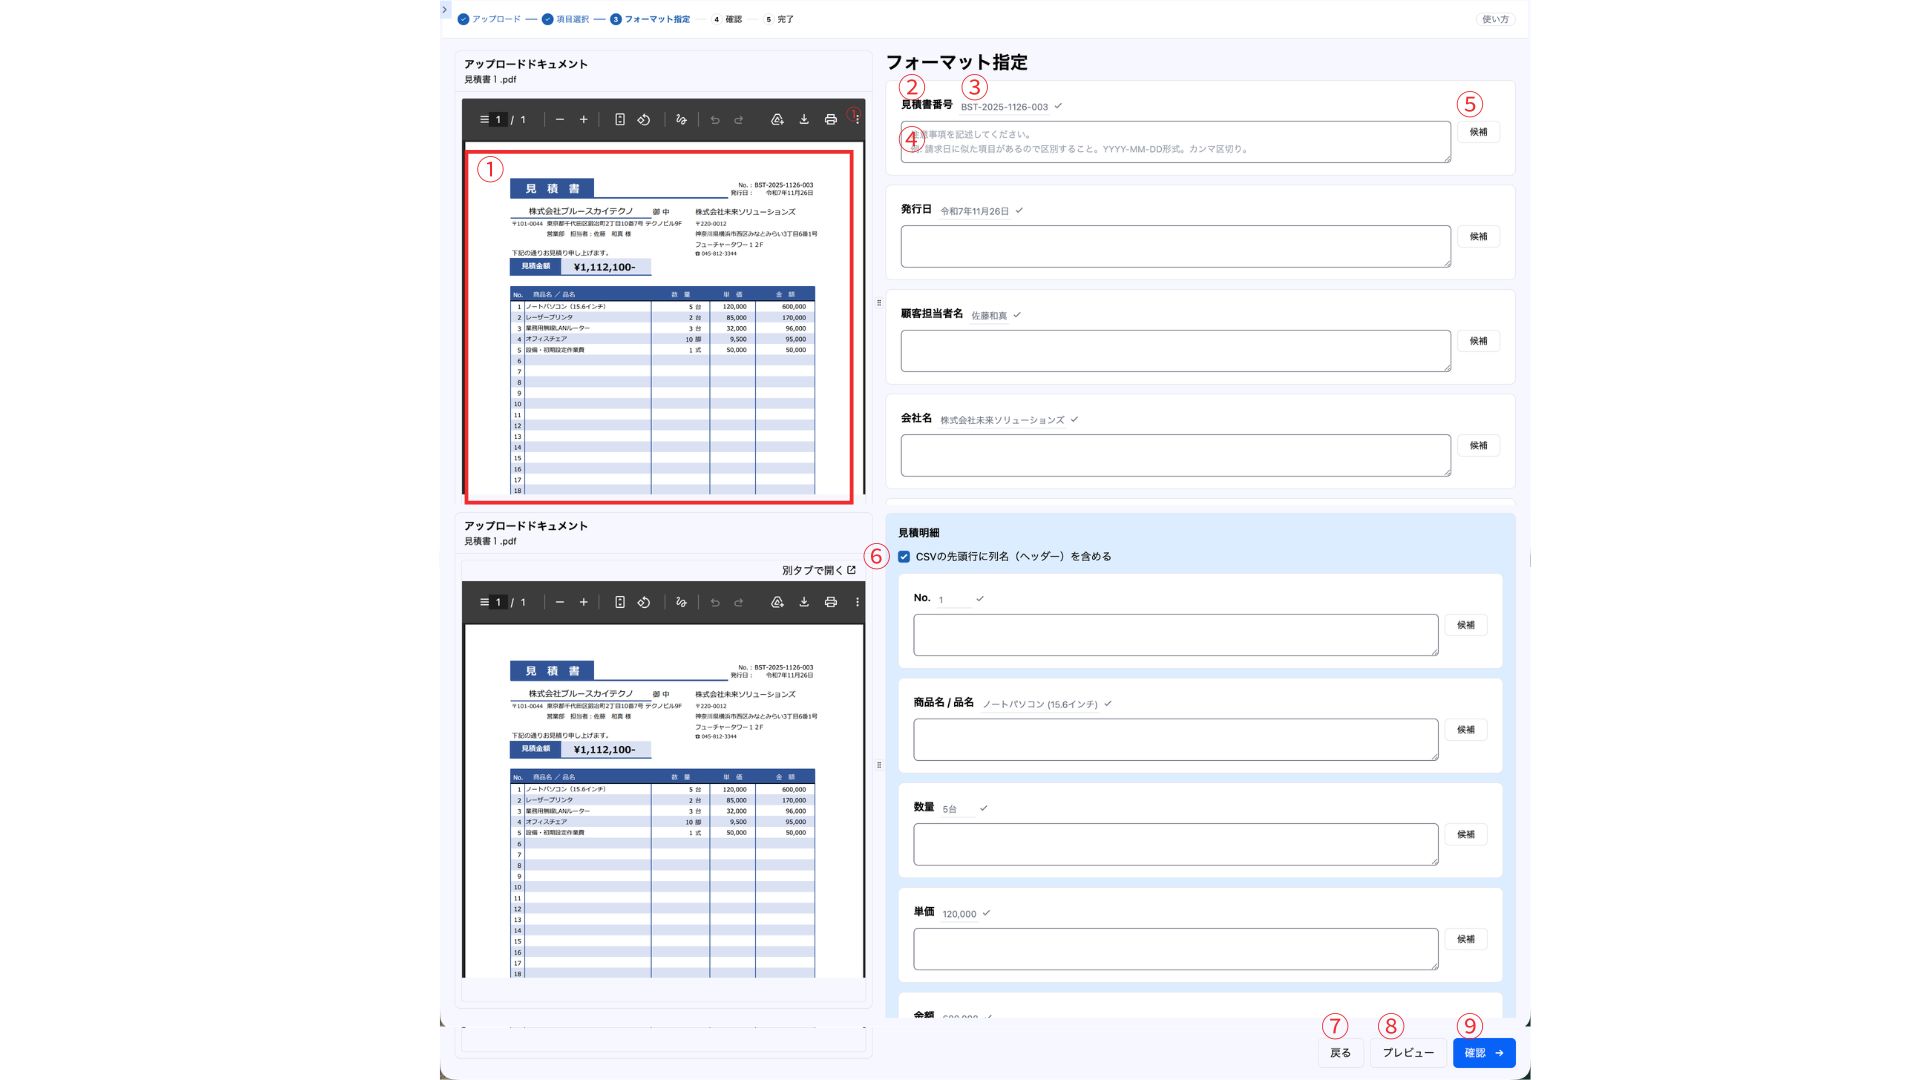Click the fit-to-page icon in the lower viewer
This screenshot has height=1080, width=1920.
click(x=620, y=602)
